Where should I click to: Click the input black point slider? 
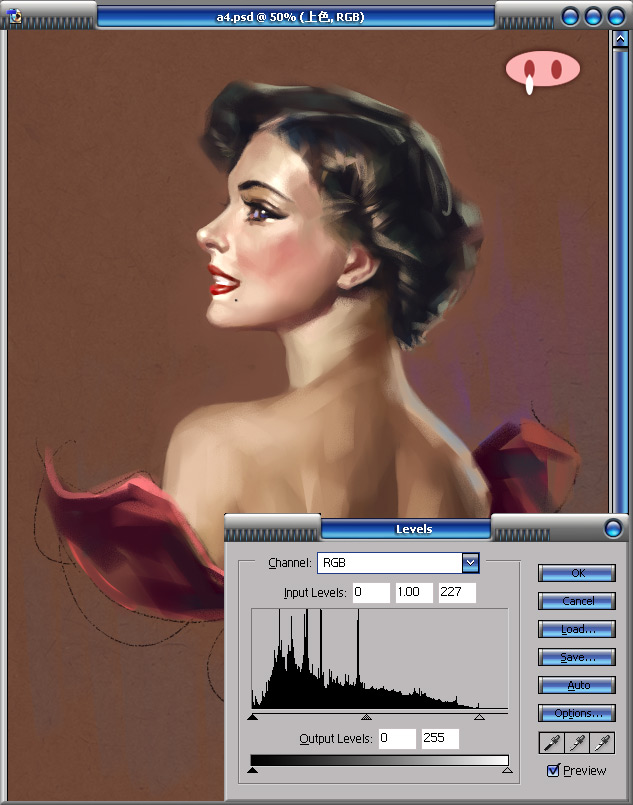253,717
